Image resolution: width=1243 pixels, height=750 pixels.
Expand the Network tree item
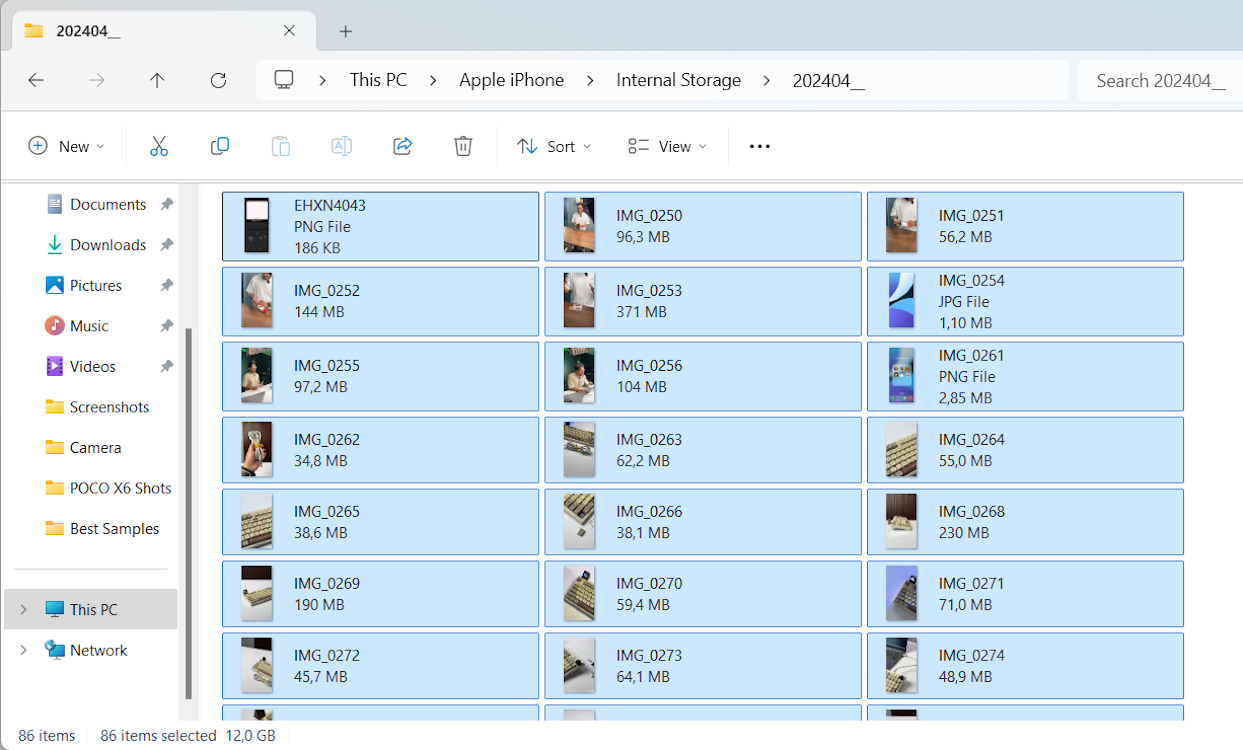click(x=22, y=650)
